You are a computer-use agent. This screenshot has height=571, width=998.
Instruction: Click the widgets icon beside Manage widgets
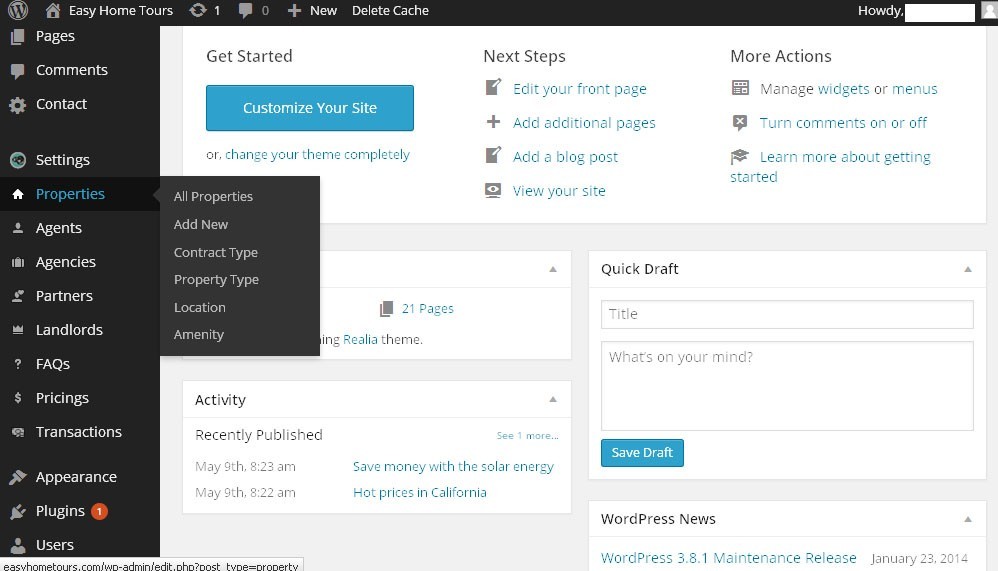[740, 88]
